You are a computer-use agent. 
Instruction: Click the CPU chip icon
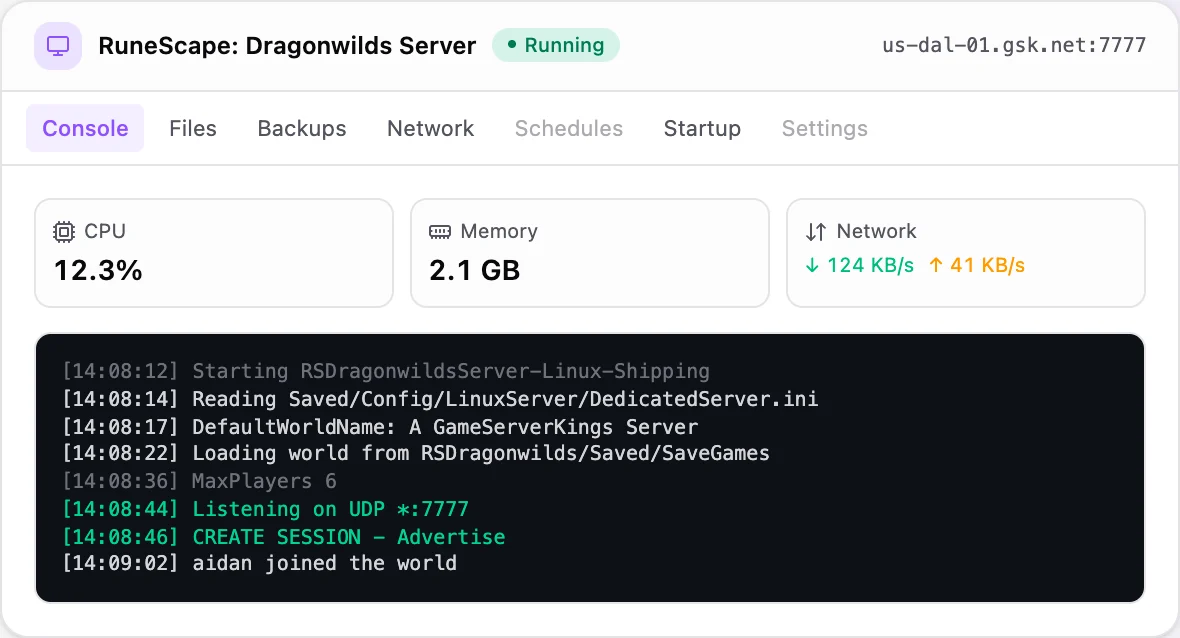64,232
